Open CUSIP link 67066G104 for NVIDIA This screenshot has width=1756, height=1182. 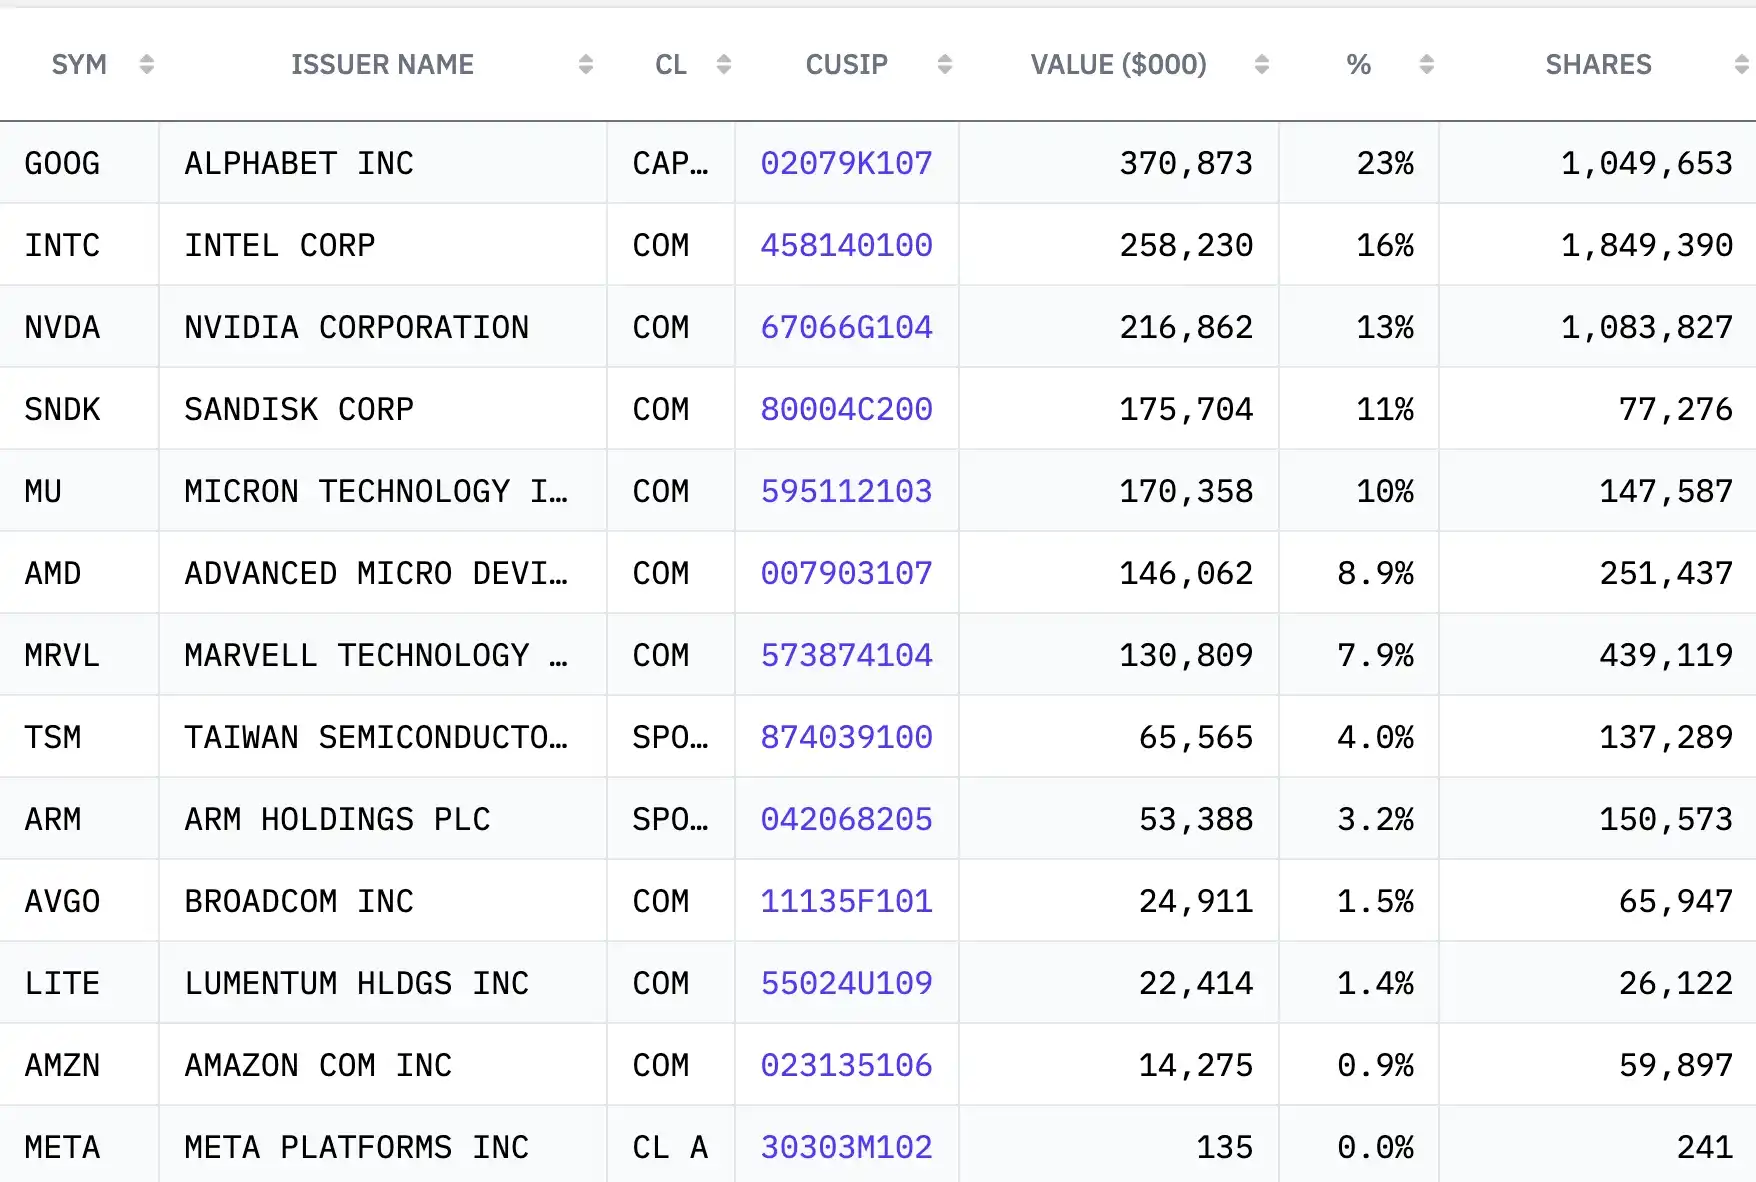846,327
